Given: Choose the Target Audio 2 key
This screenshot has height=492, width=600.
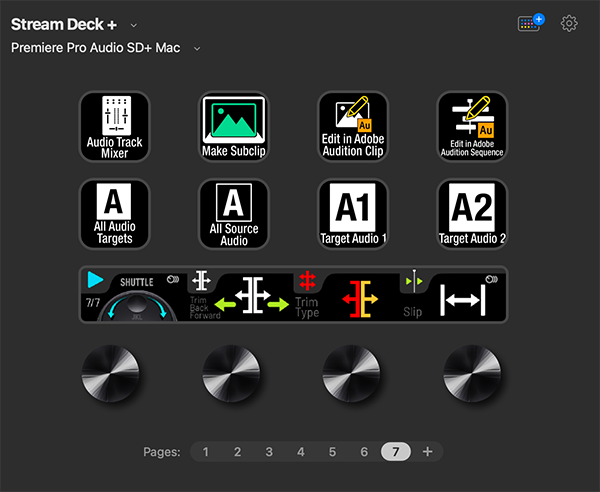Looking at the screenshot, I should coord(472,214).
